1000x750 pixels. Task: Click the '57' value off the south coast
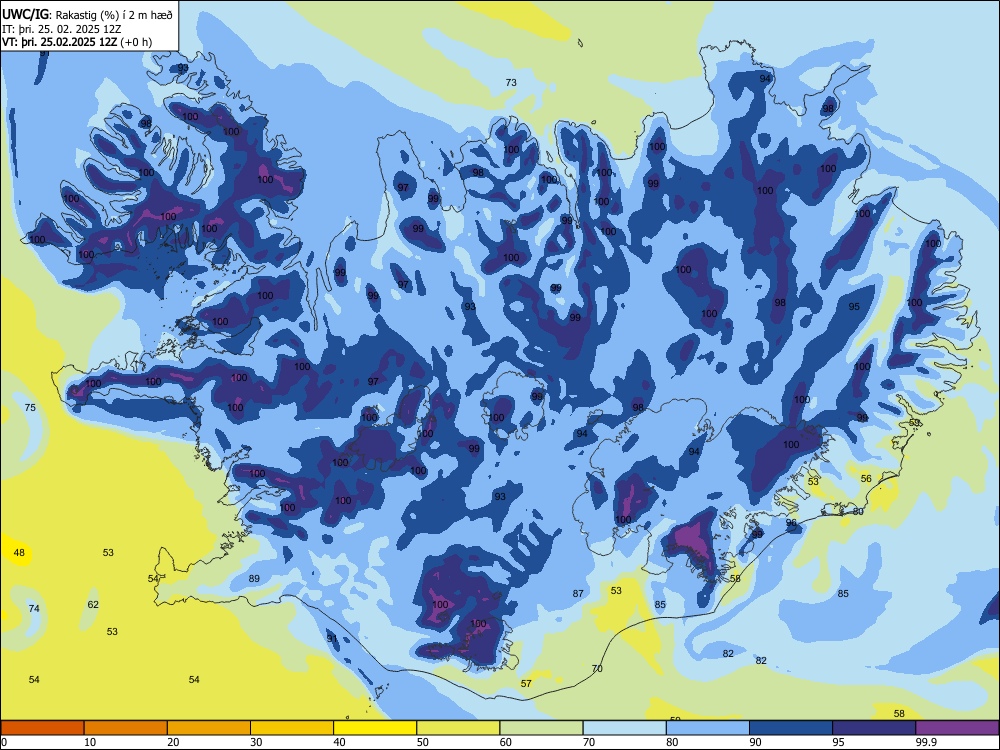pos(526,684)
